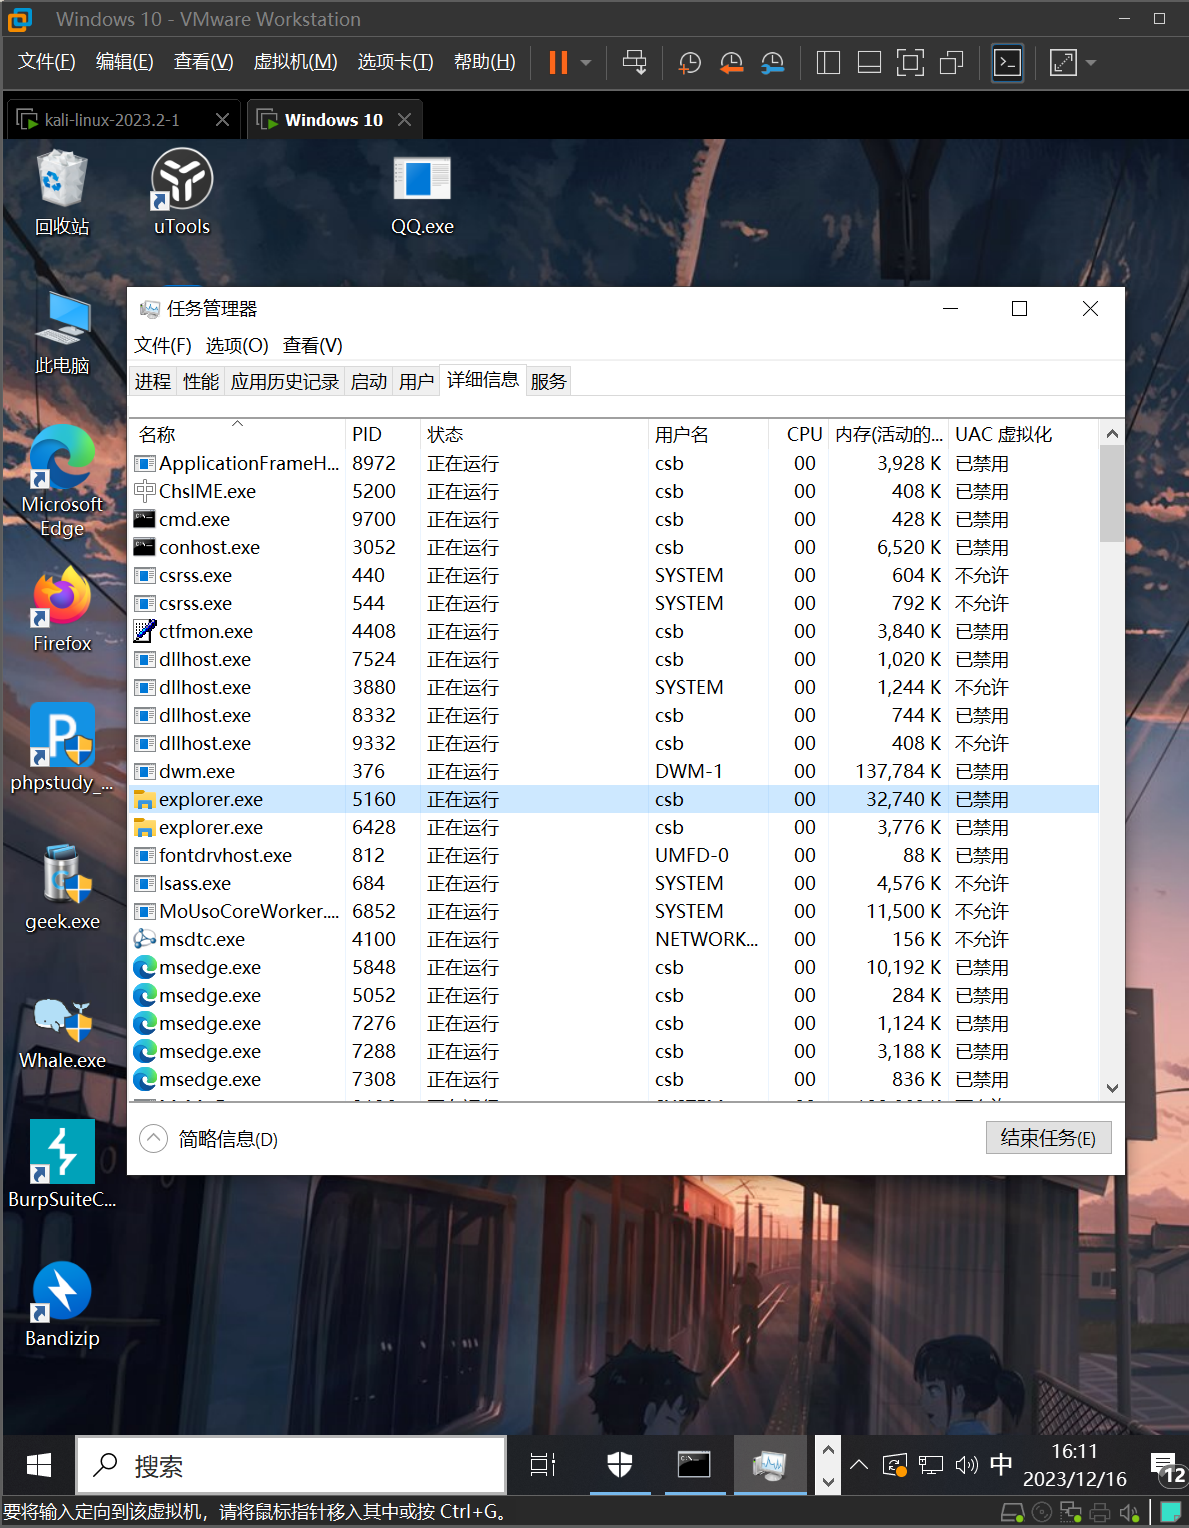Open the pause button dropdown arrow
Image resolution: width=1189 pixels, height=1528 pixels.
click(x=586, y=62)
